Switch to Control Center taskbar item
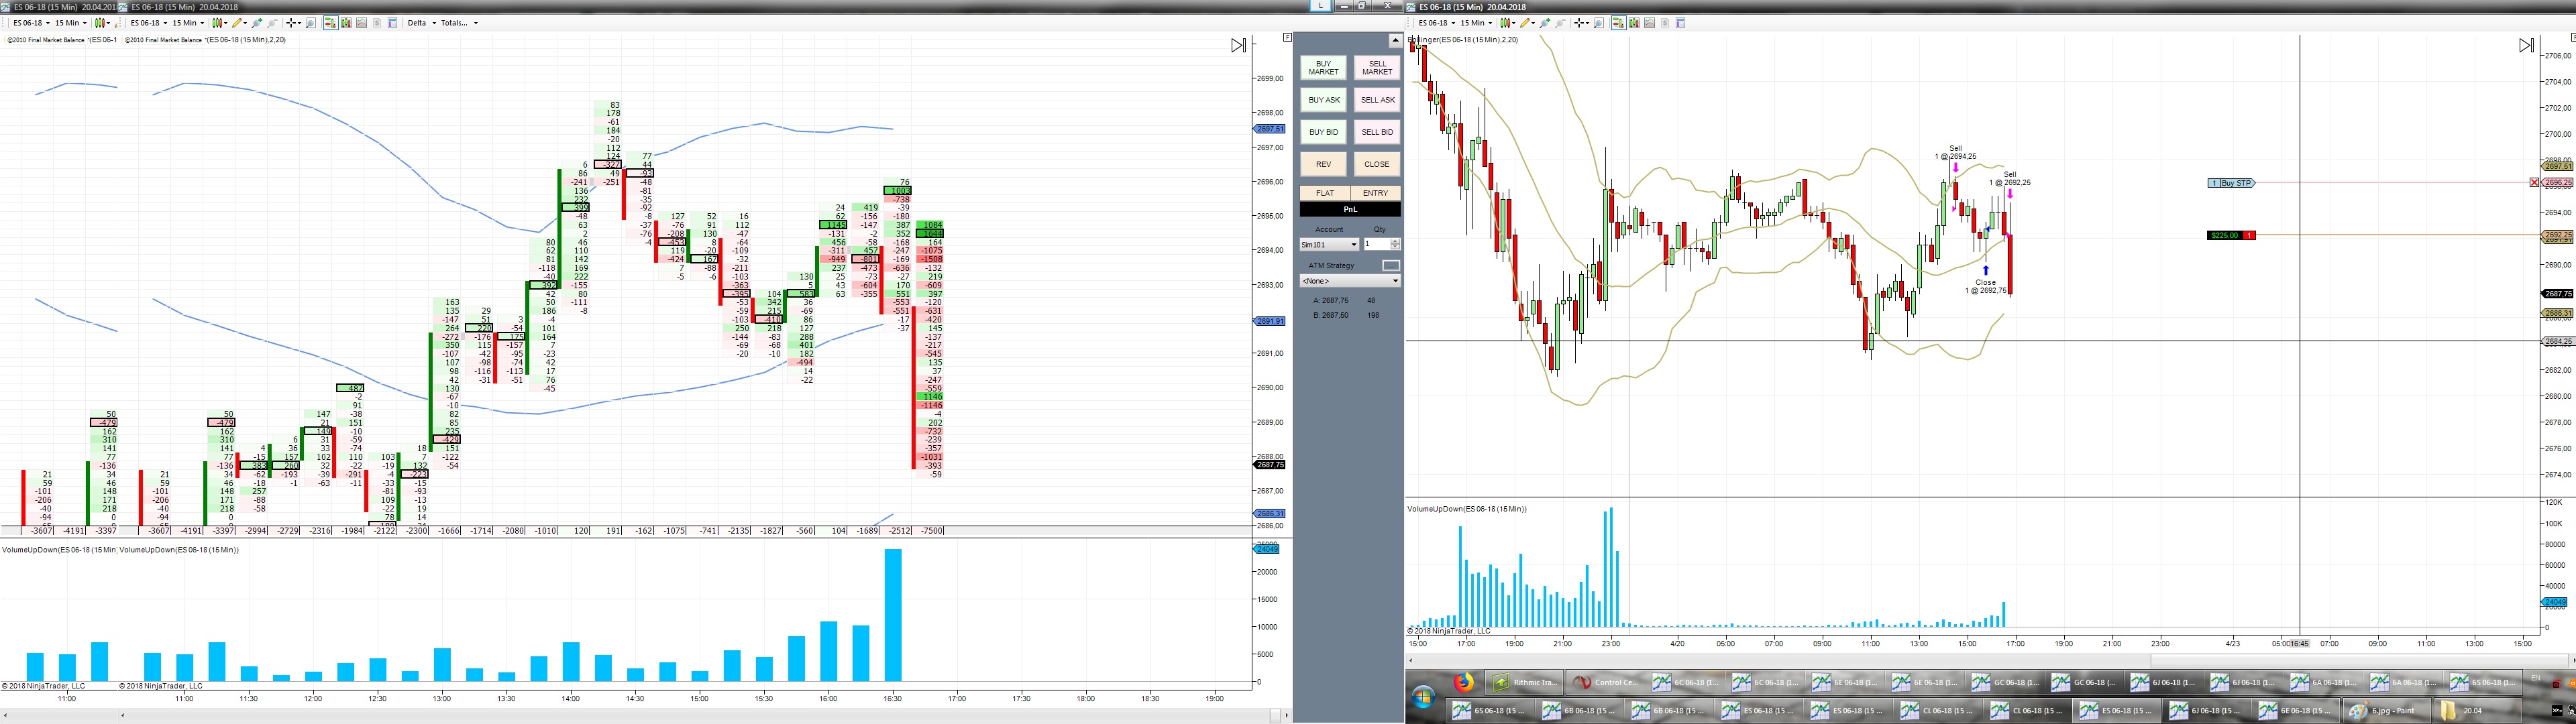The image size is (2576, 724). coord(1604,683)
